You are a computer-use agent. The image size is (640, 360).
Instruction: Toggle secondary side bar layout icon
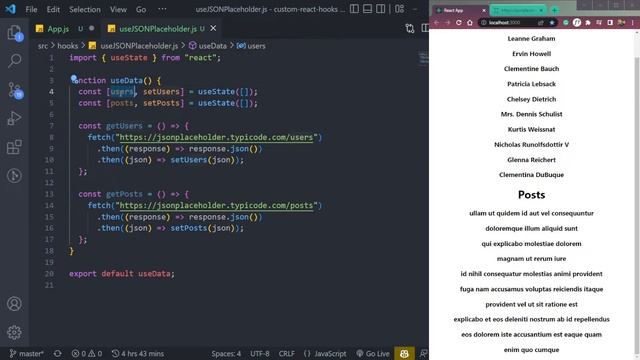[380, 9]
